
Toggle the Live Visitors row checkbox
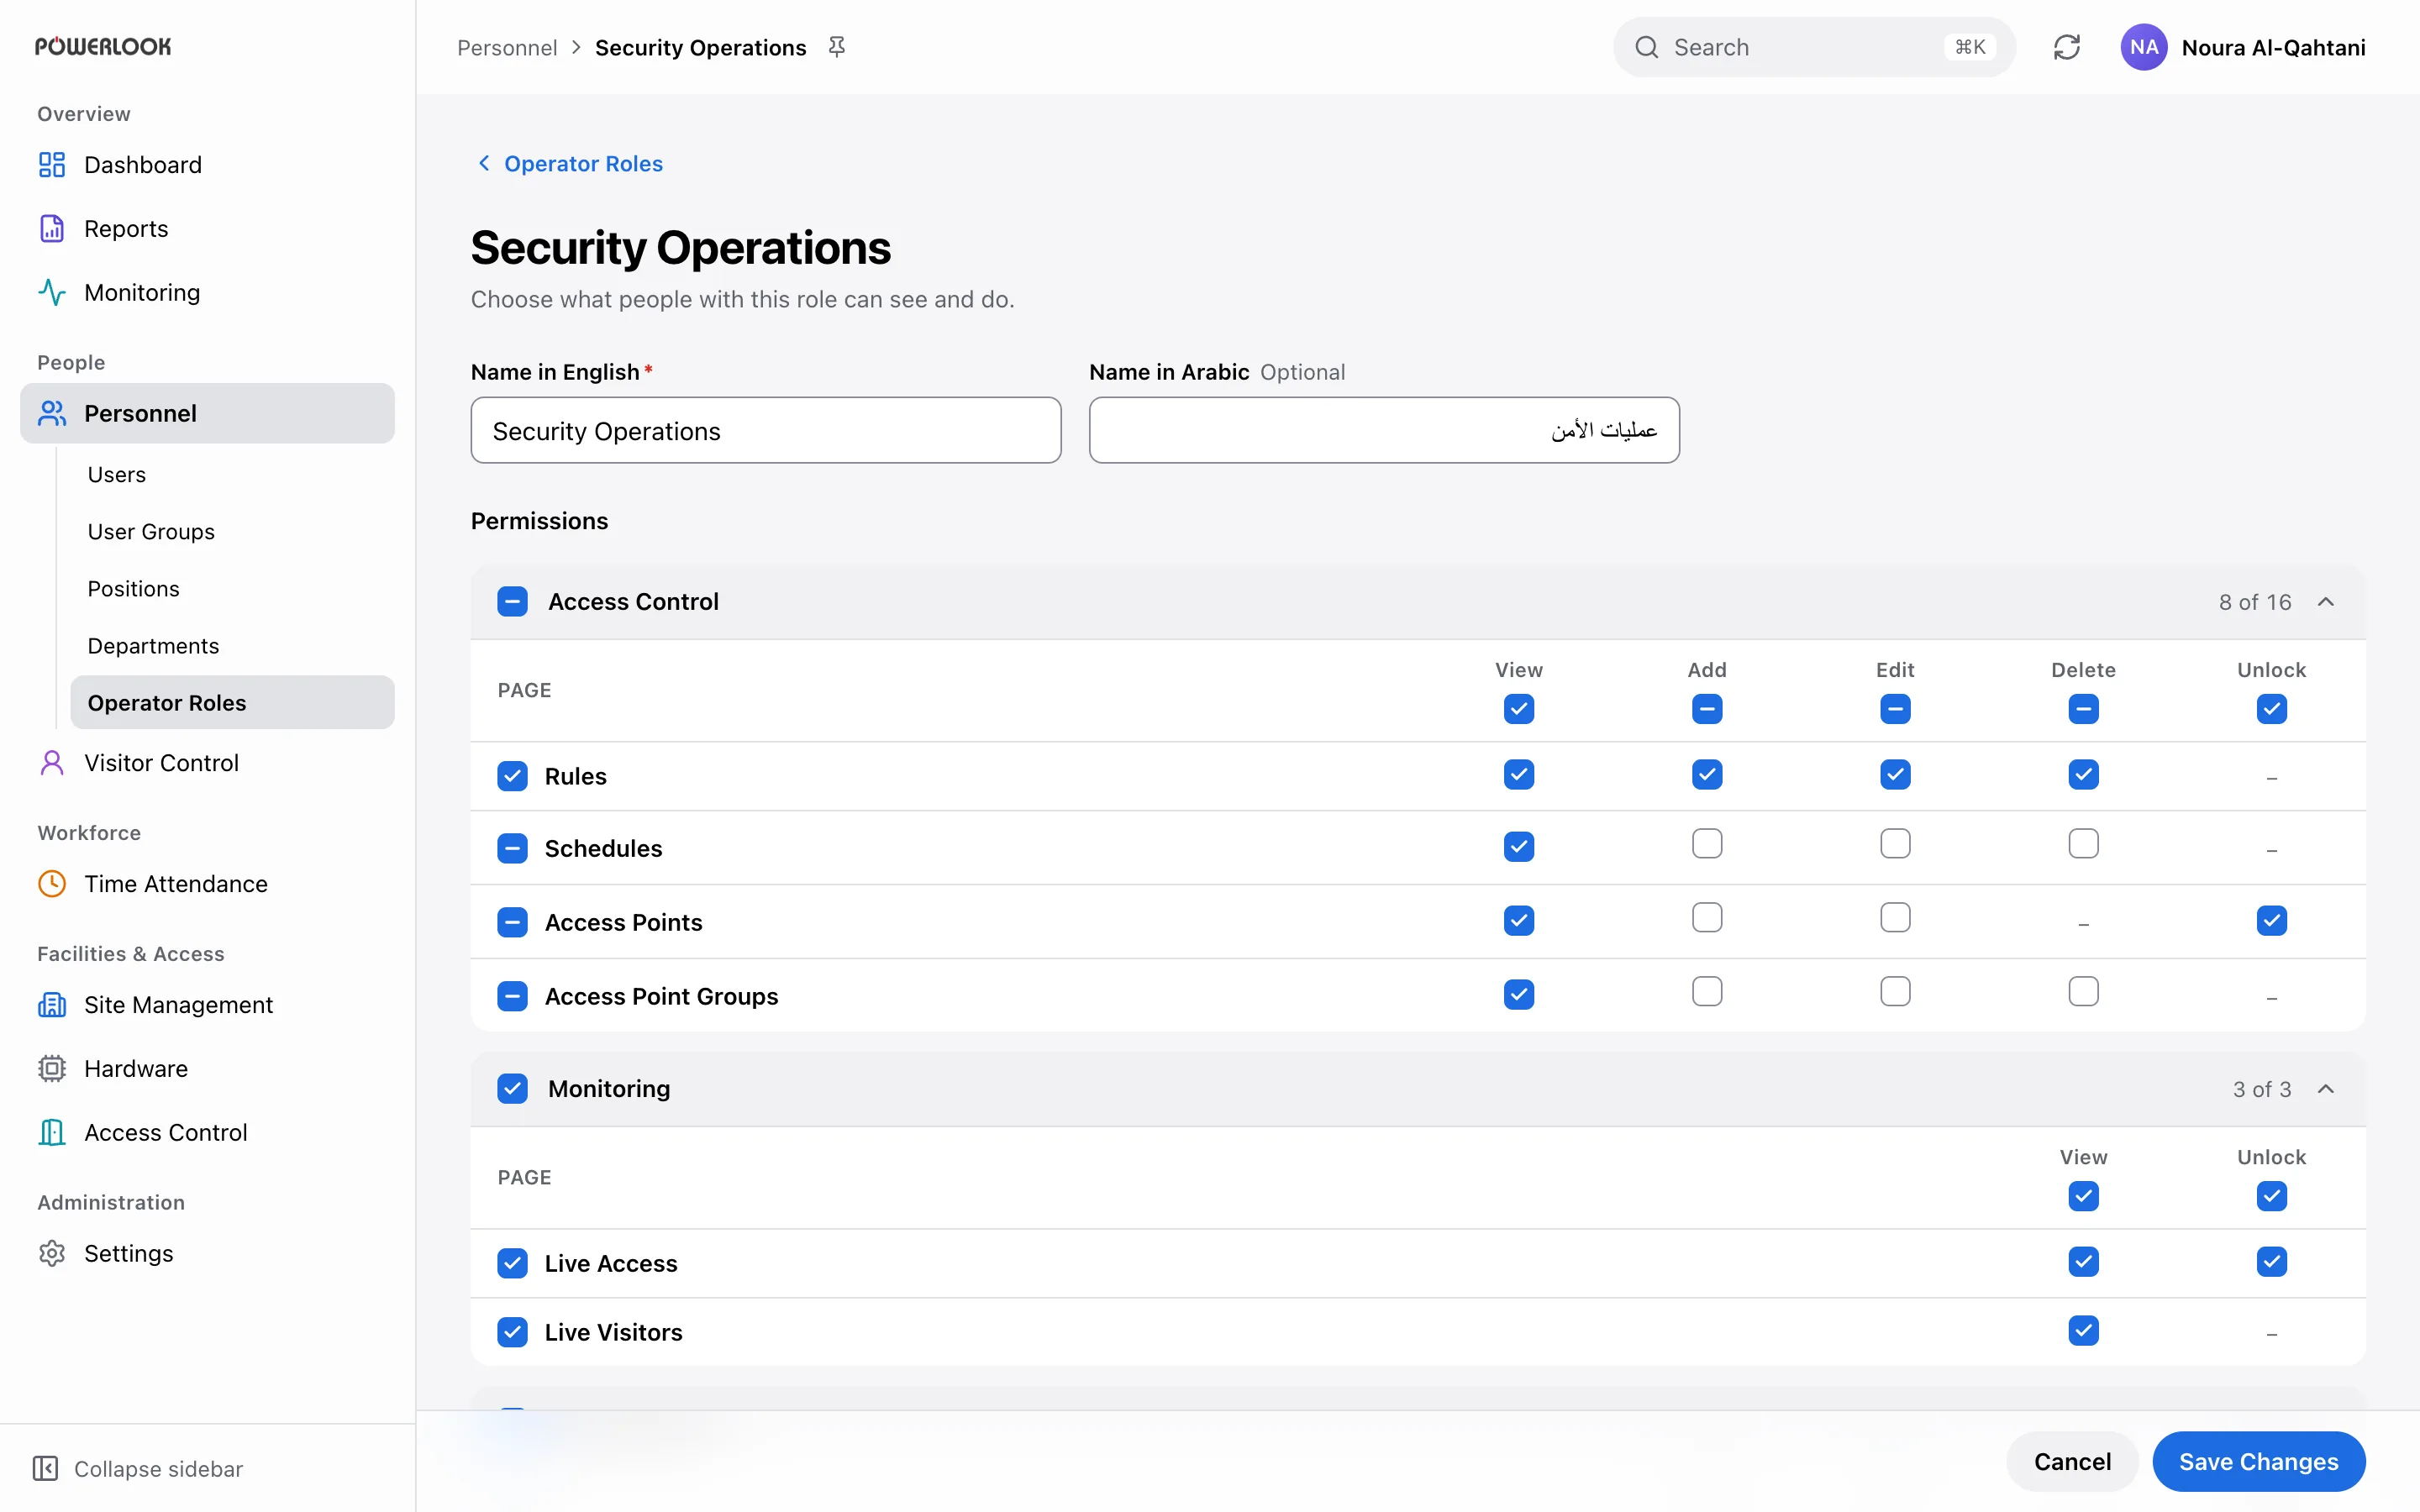tap(513, 1332)
